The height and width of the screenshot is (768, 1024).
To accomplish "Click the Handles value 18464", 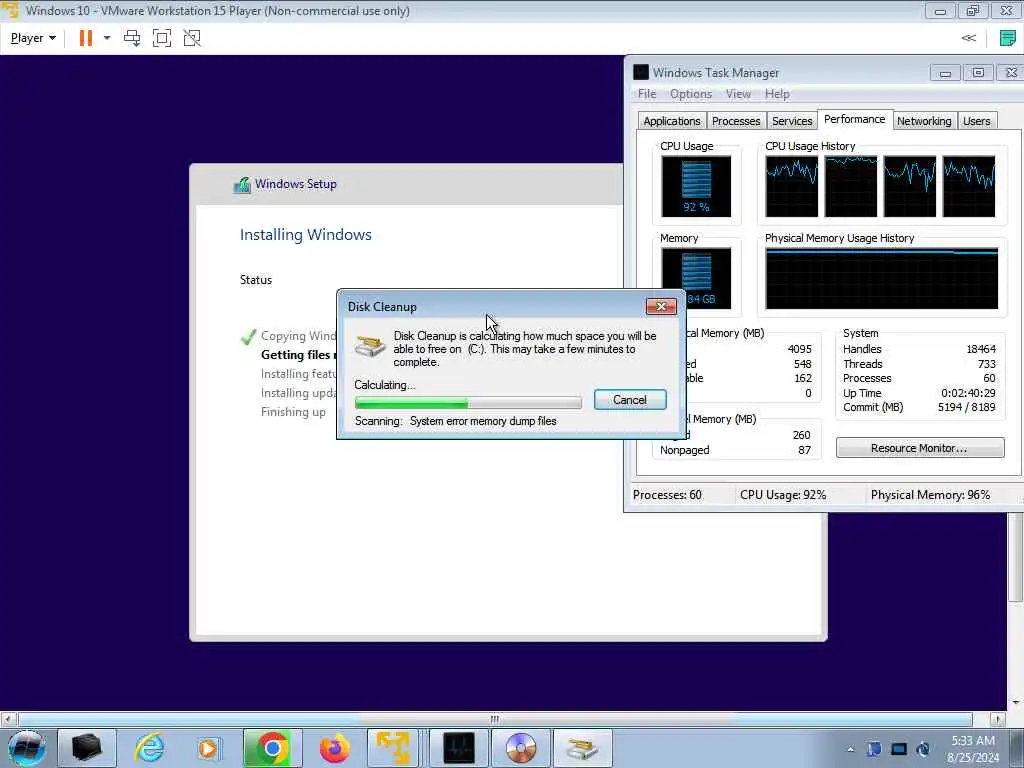I will 981,349.
